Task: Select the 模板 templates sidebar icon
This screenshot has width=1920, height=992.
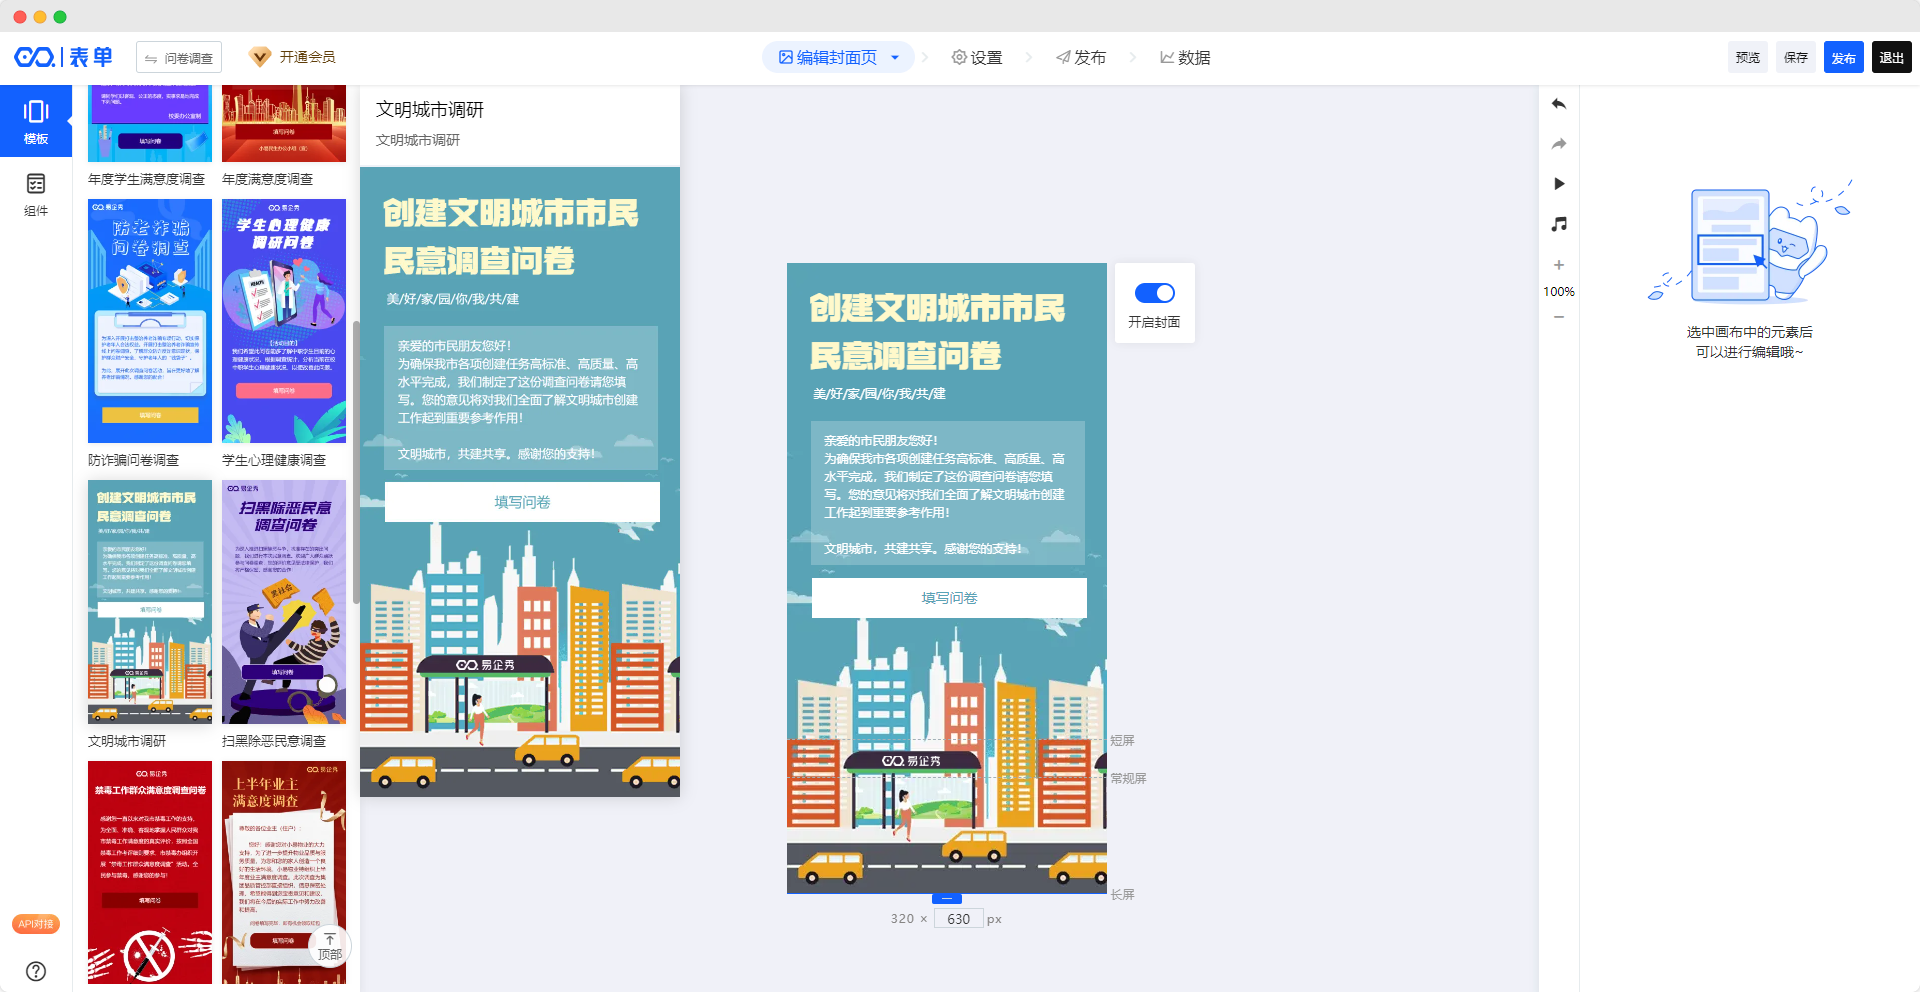Action: coord(36,121)
